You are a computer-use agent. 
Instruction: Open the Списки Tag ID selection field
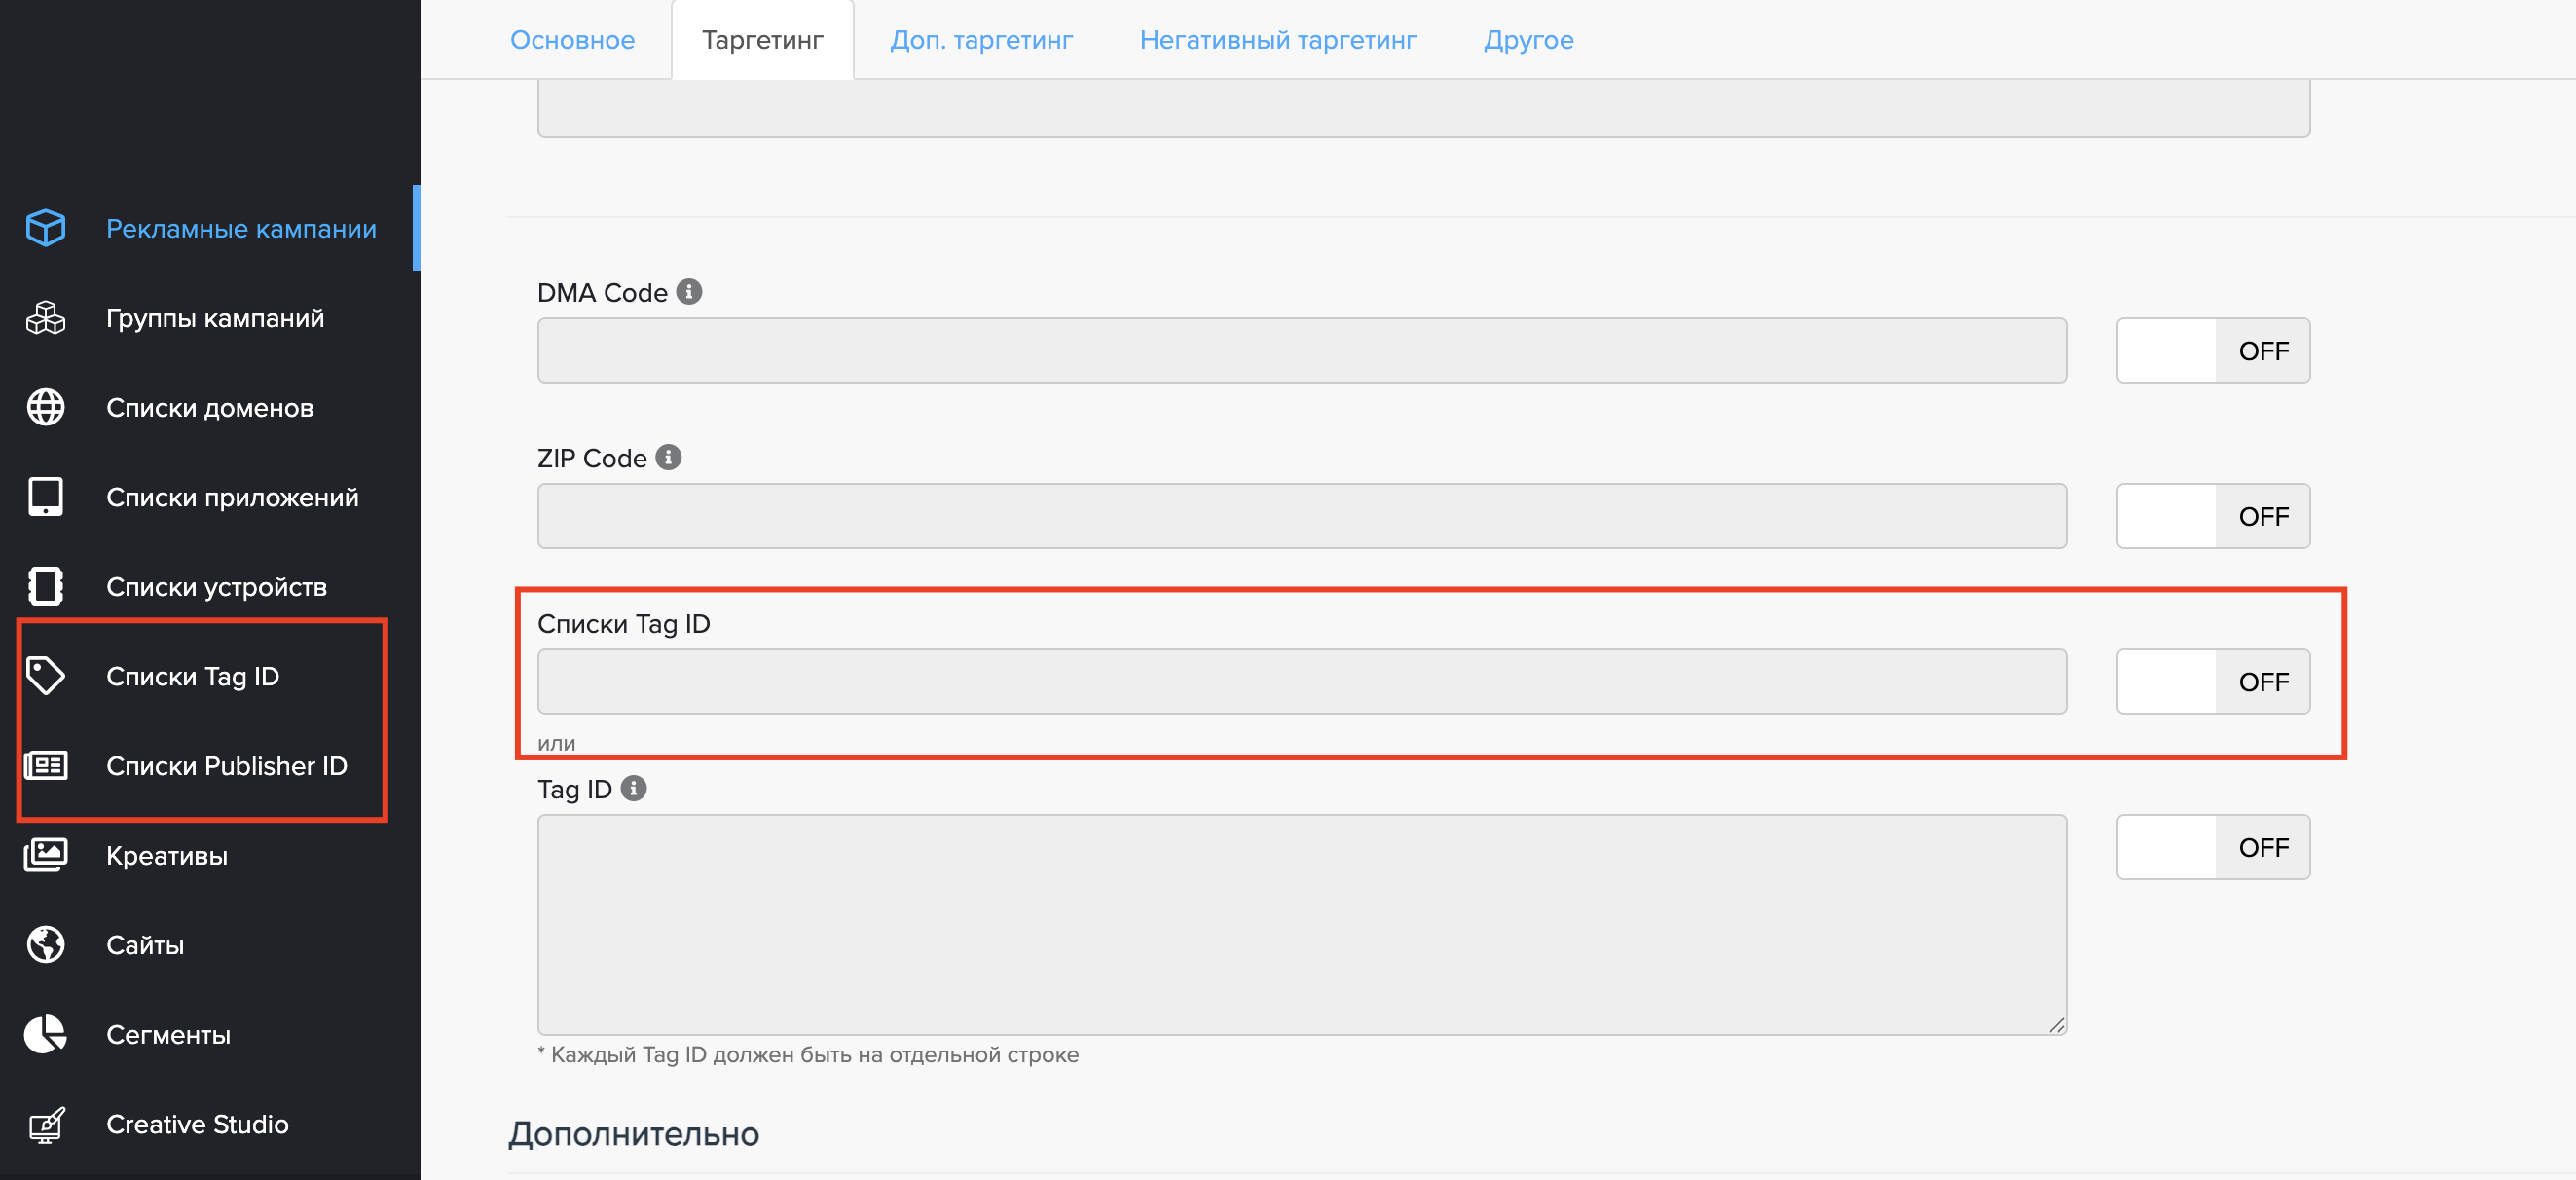1301,682
